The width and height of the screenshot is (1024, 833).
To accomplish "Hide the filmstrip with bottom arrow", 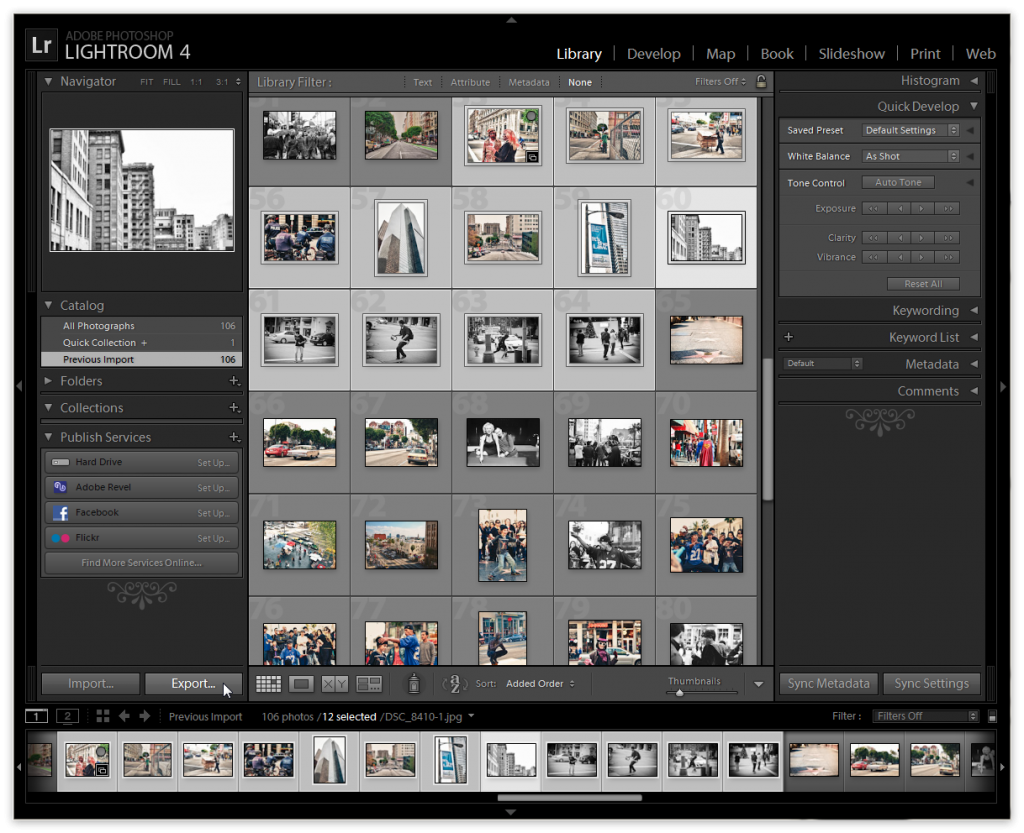I will tap(511, 811).
